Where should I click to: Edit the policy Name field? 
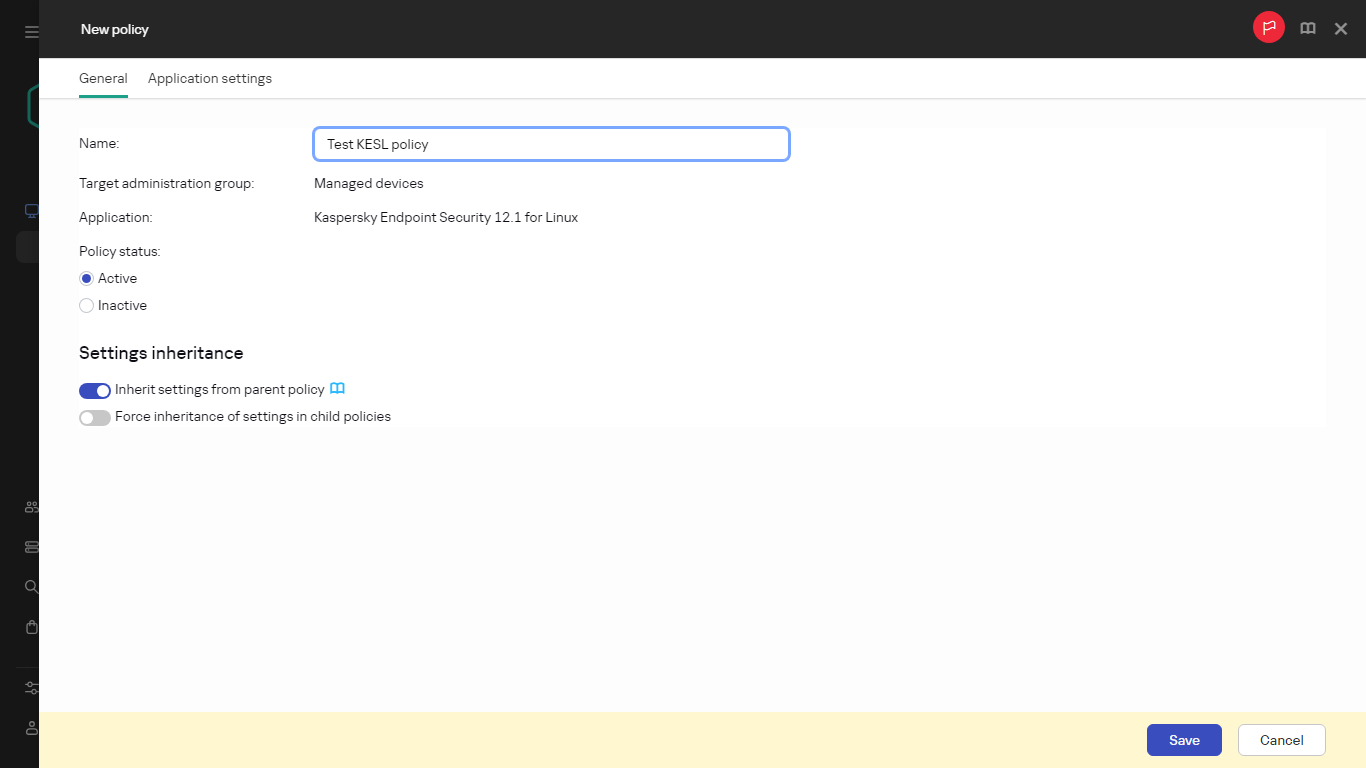coord(551,144)
